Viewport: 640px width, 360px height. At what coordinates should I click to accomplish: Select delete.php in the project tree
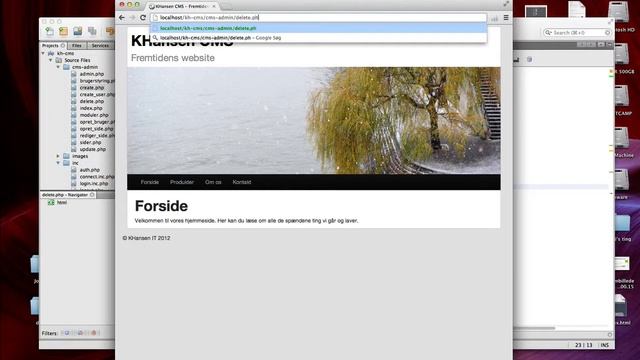92,101
